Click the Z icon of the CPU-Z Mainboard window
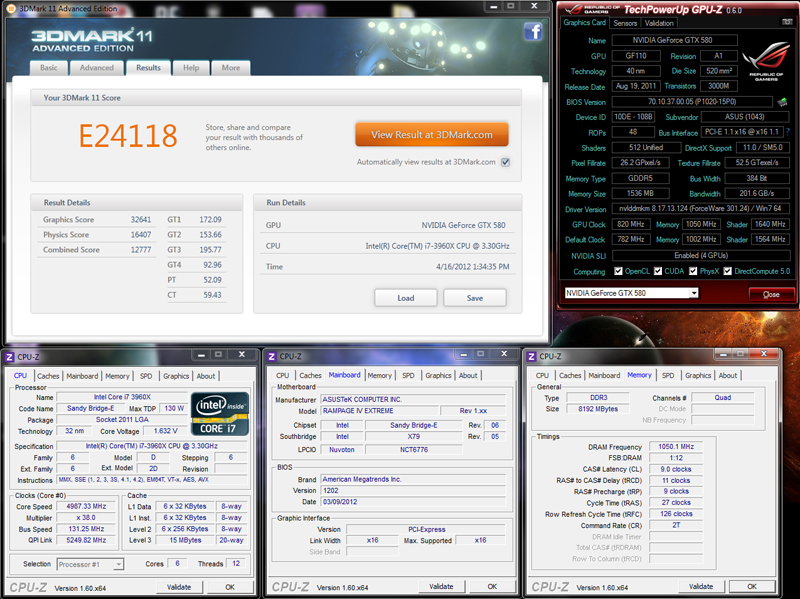This screenshot has width=800, height=599. click(x=272, y=356)
